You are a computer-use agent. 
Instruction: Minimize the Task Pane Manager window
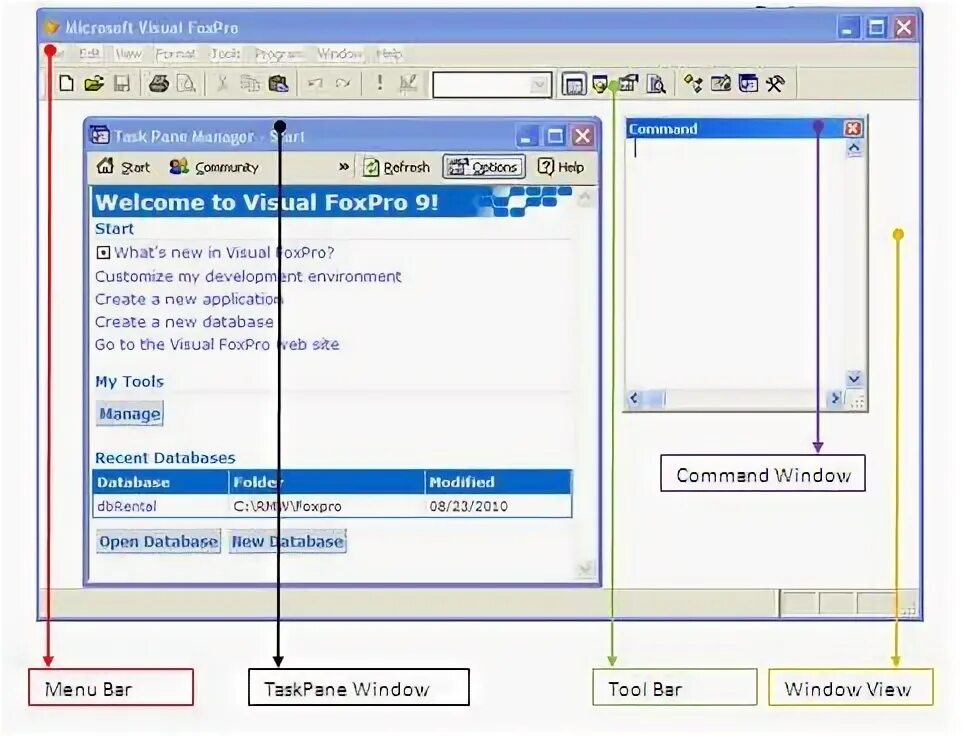click(526, 136)
